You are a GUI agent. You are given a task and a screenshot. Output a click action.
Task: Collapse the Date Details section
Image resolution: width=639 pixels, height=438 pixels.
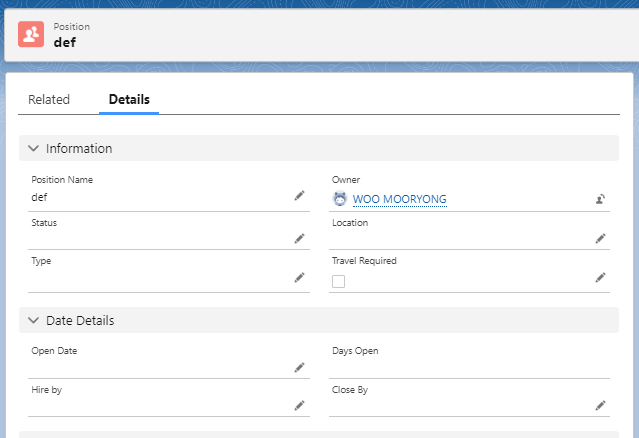34,321
